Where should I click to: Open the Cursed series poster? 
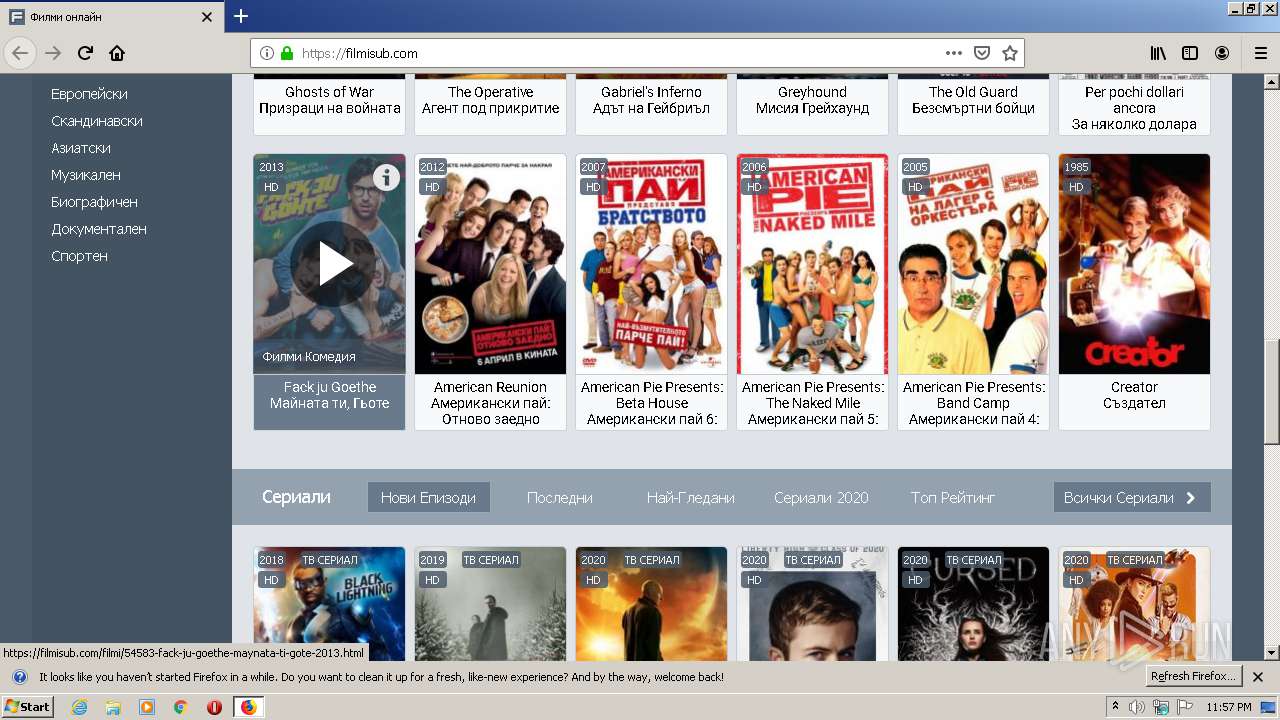click(973, 604)
